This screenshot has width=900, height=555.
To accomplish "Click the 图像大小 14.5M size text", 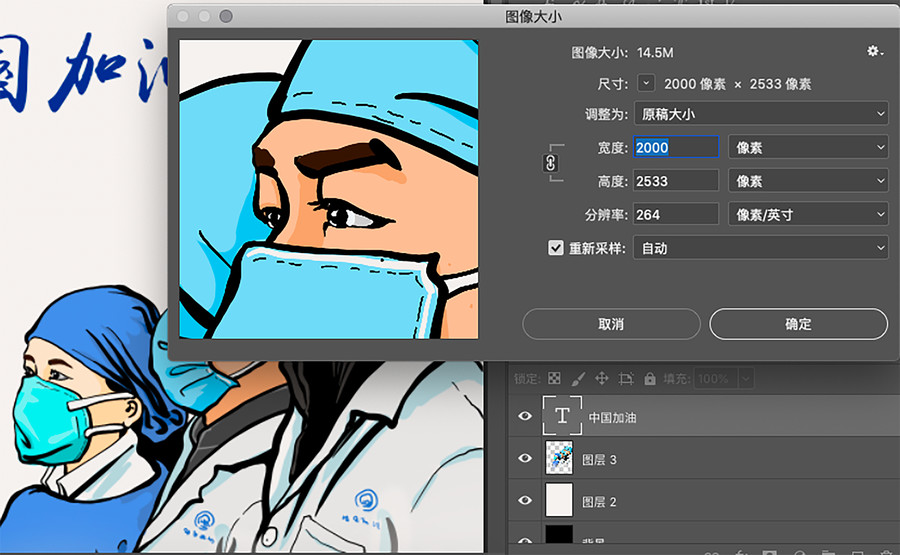I will (622, 53).
